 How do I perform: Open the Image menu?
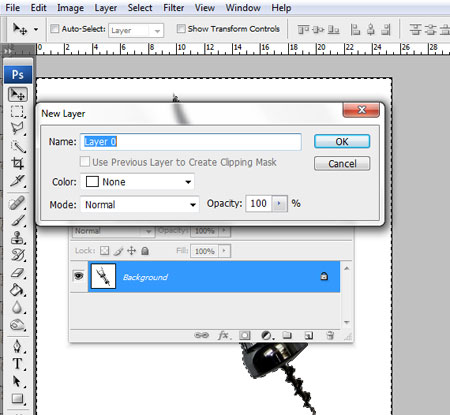pos(70,8)
